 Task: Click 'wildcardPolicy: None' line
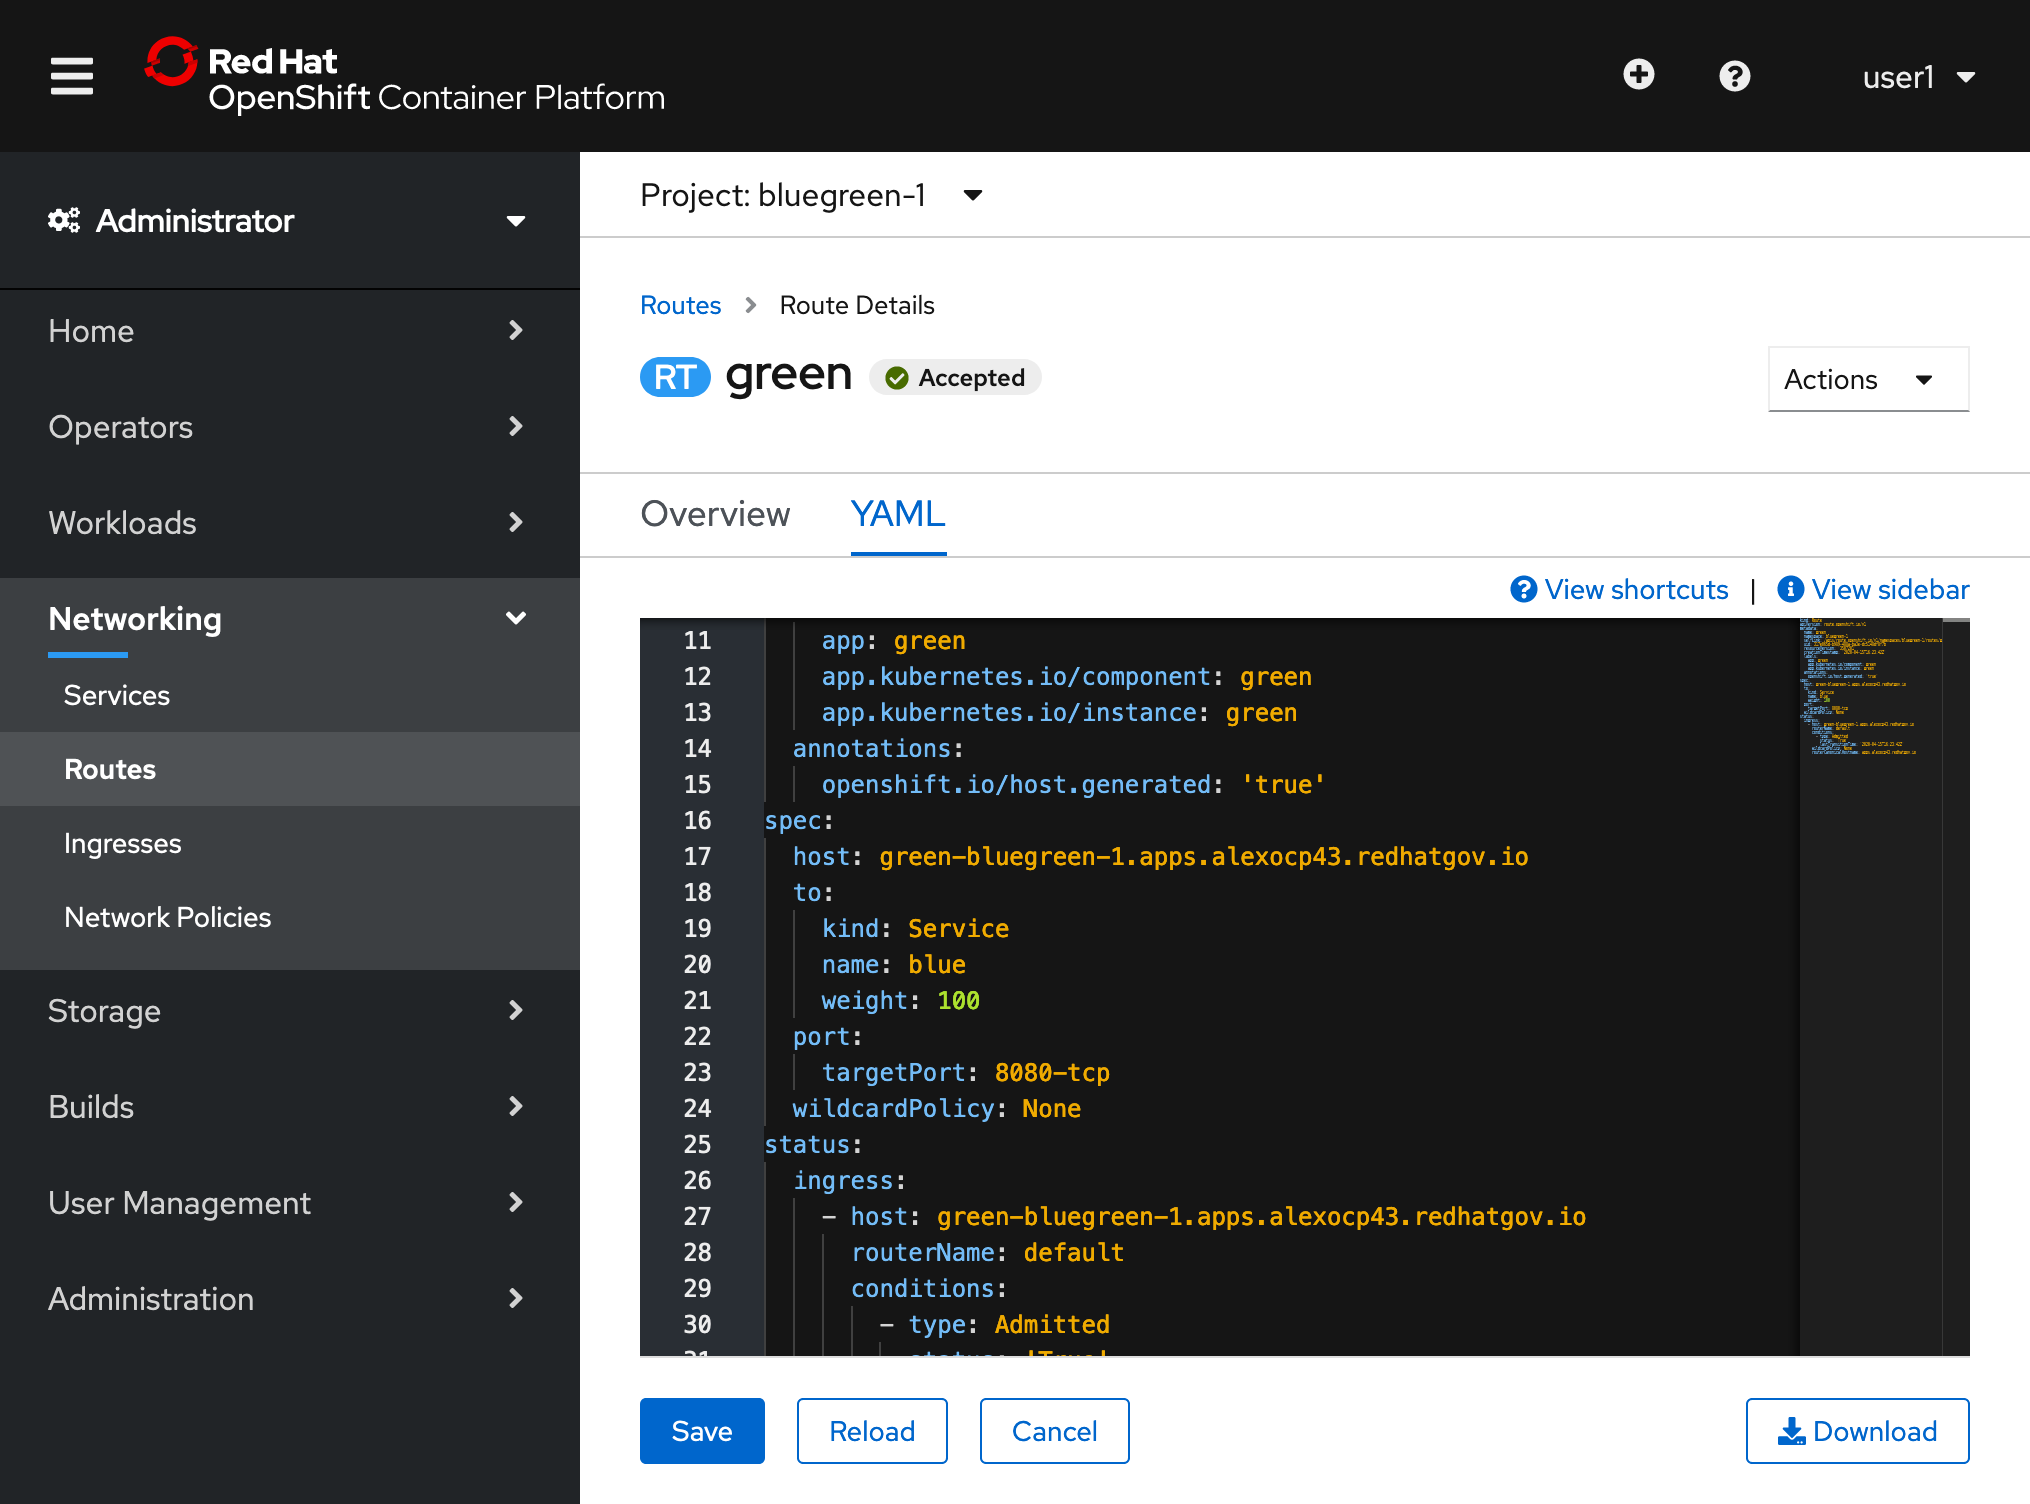[x=936, y=1109]
